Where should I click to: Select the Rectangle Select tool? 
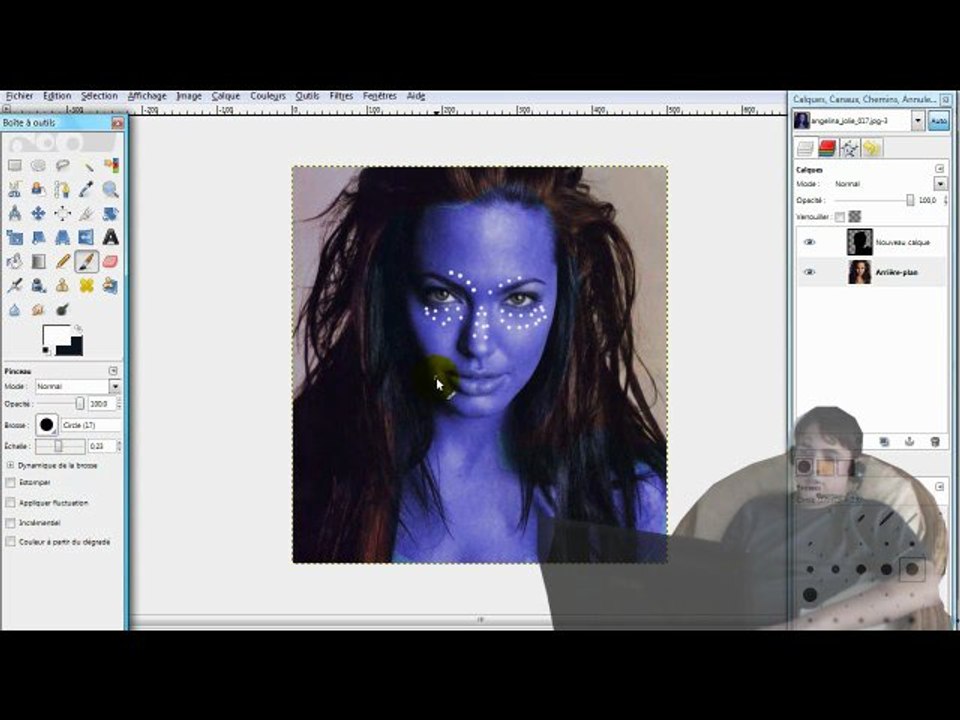[x=15, y=165]
